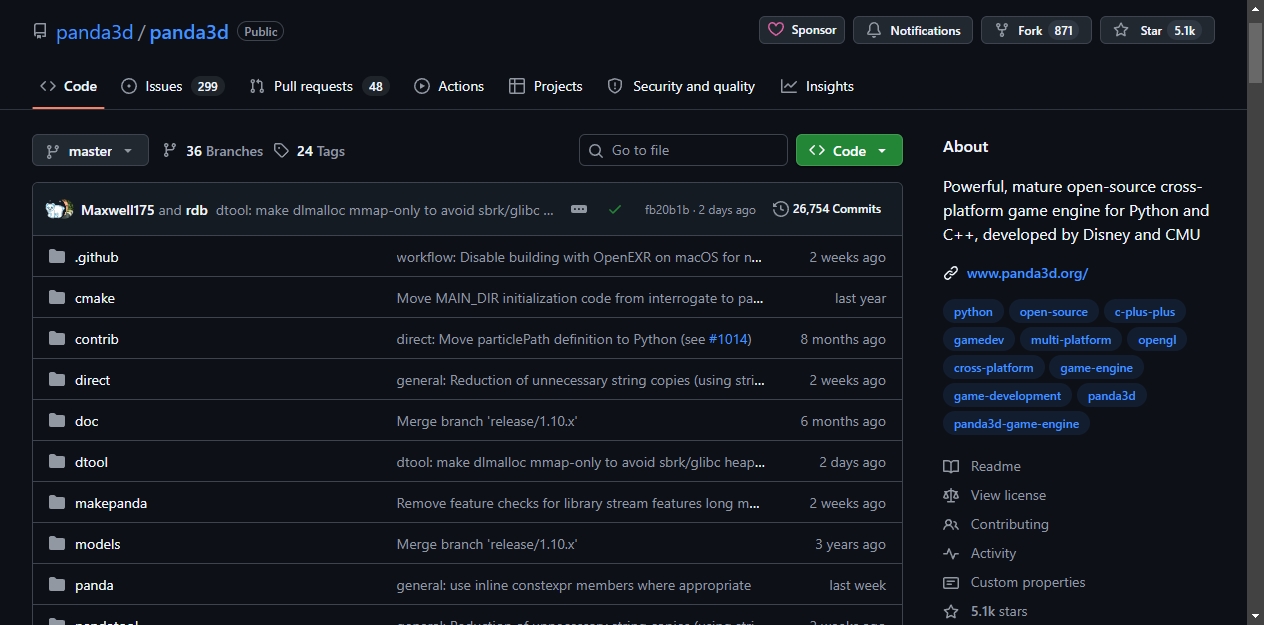View the 26,754 Commits history
This screenshot has width=1264, height=625.
coord(827,209)
